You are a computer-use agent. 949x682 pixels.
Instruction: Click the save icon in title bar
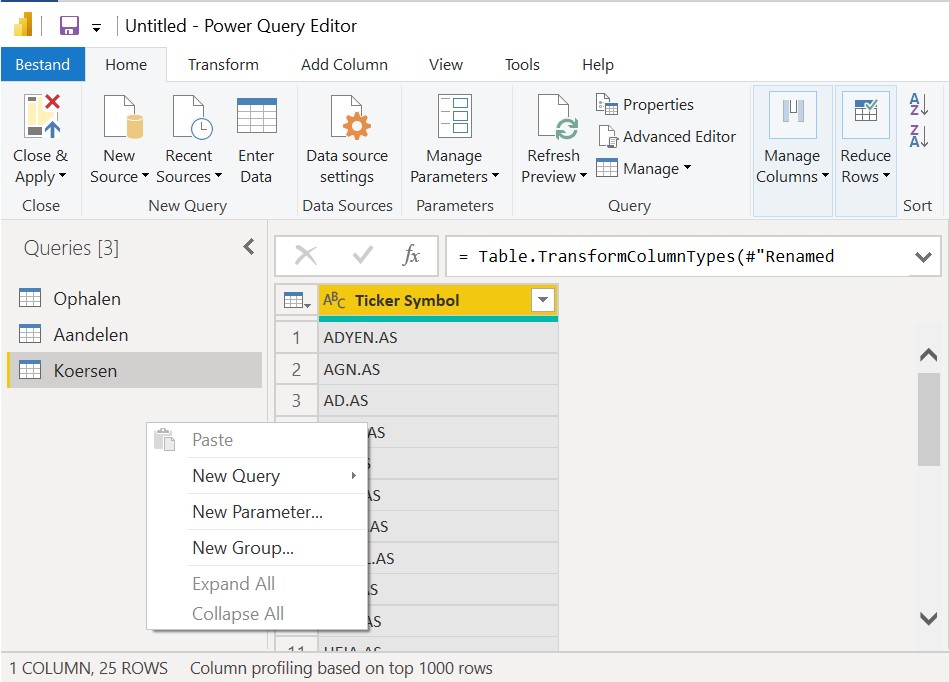point(69,26)
